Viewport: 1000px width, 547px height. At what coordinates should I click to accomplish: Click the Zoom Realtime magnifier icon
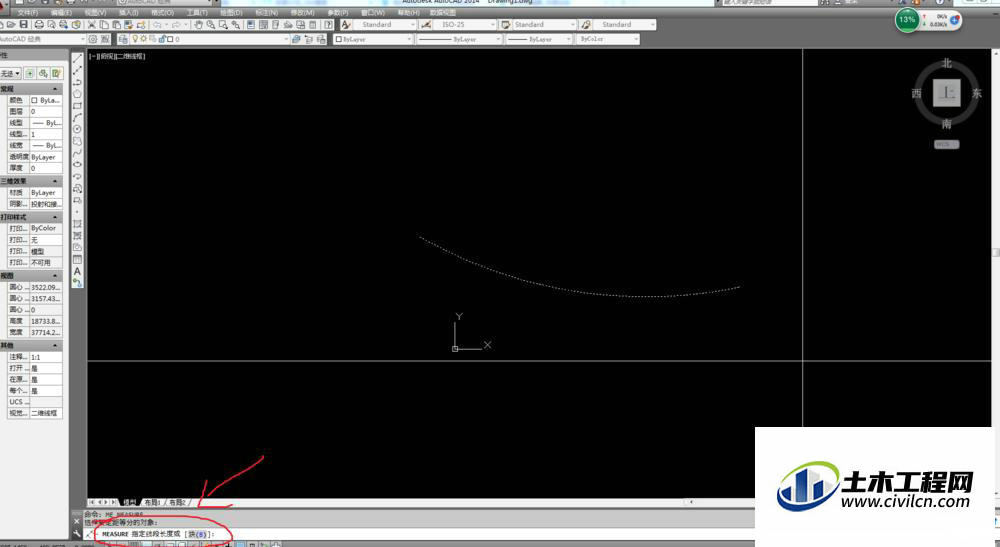point(210,25)
